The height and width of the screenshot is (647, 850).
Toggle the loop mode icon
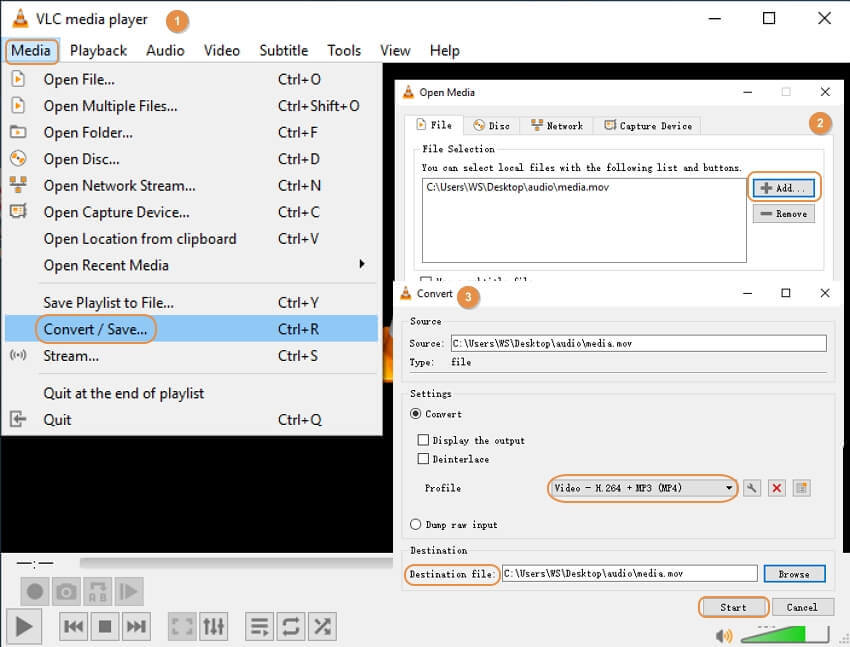[291, 627]
